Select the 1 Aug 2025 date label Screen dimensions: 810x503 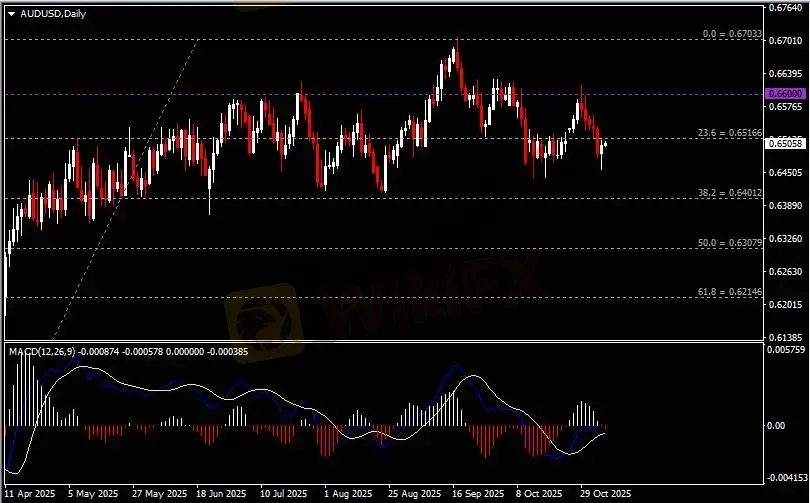(x=346, y=493)
